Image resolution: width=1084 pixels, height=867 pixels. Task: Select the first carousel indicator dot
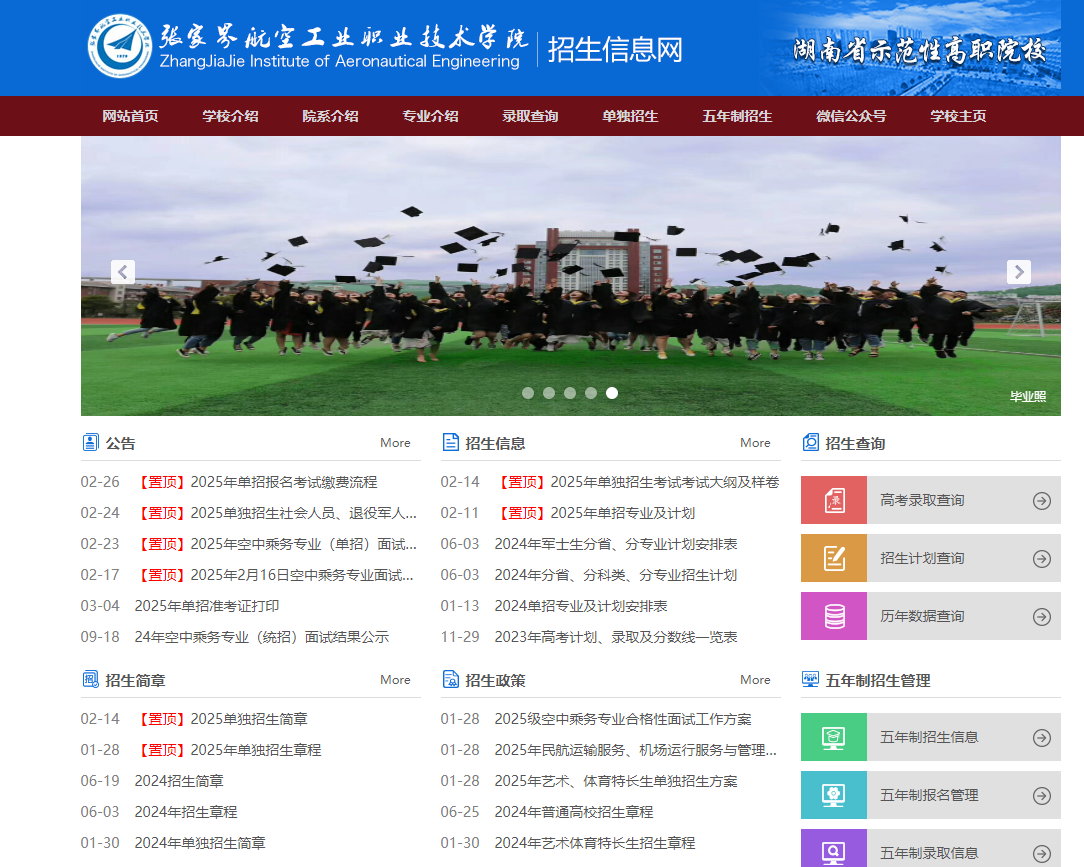[x=528, y=393]
